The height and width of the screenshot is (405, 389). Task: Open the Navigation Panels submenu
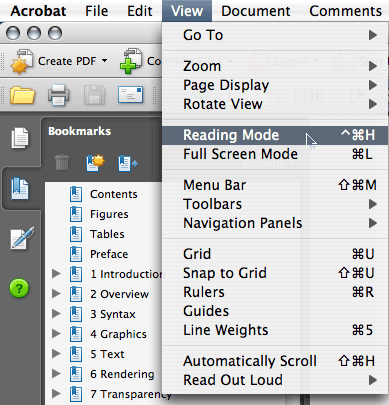coord(275,223)
